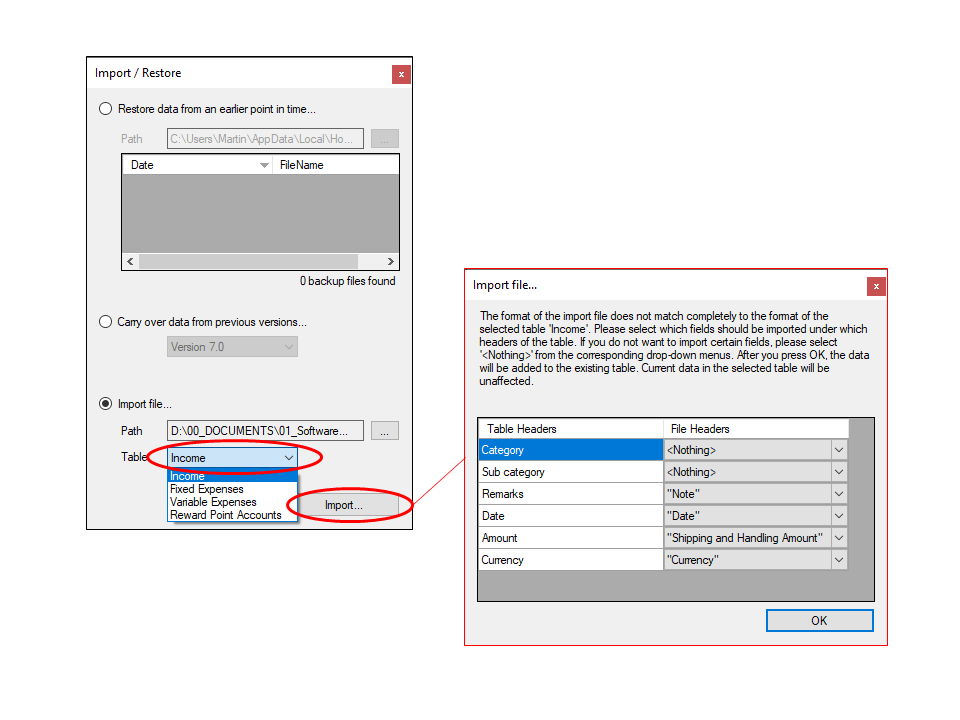Select 'Restore data from an earlier point' option

[106, 109]
